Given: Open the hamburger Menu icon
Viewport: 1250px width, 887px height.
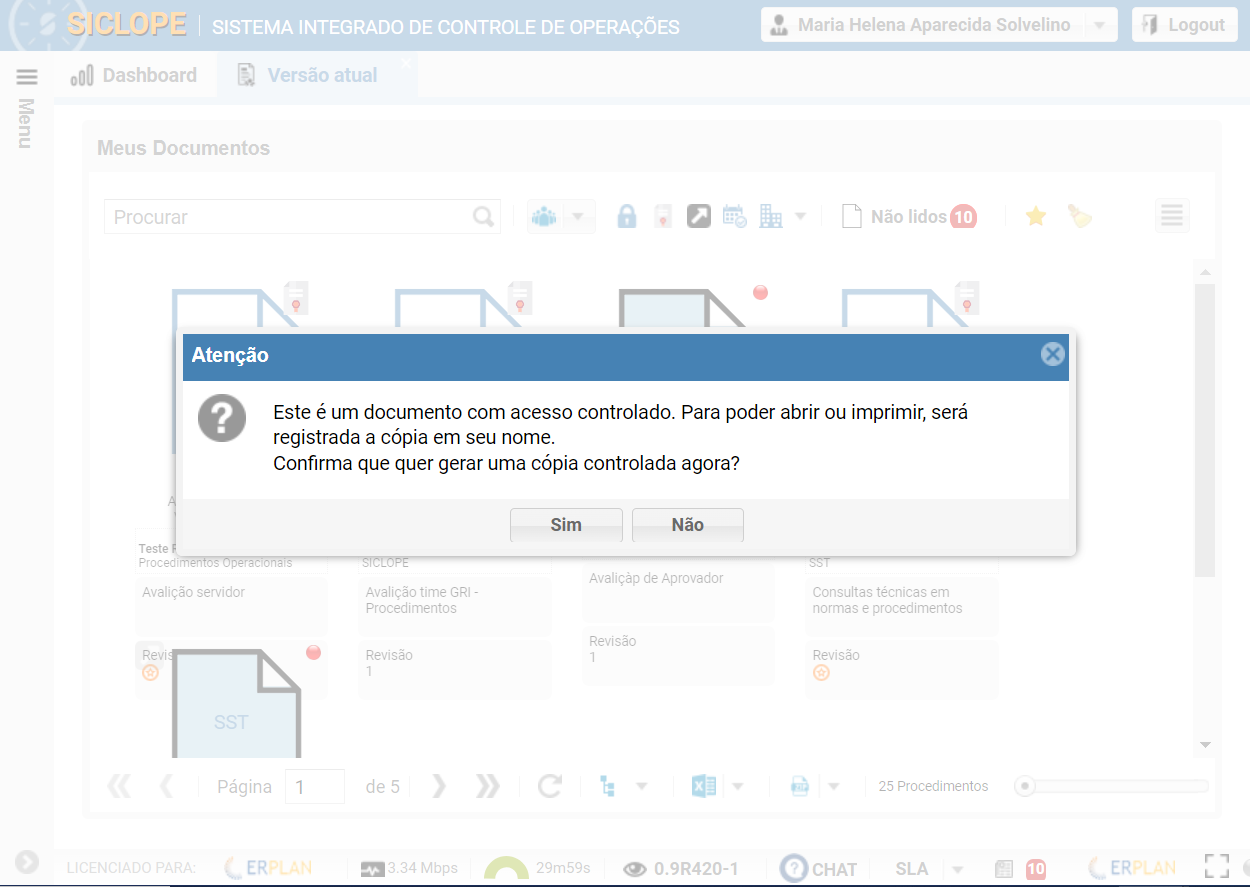Looking at the screenshot, I should tap(27, 77).
